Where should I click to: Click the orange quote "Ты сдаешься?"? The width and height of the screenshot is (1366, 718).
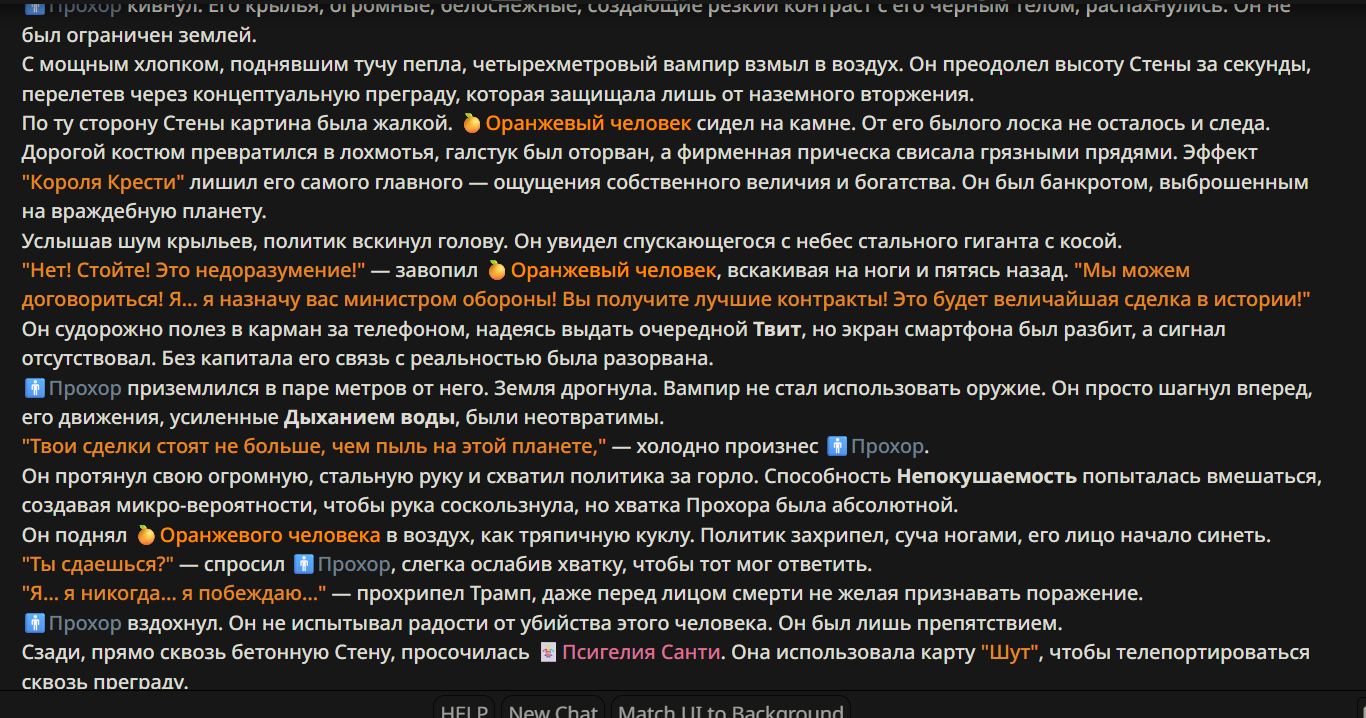coord(98,564)
